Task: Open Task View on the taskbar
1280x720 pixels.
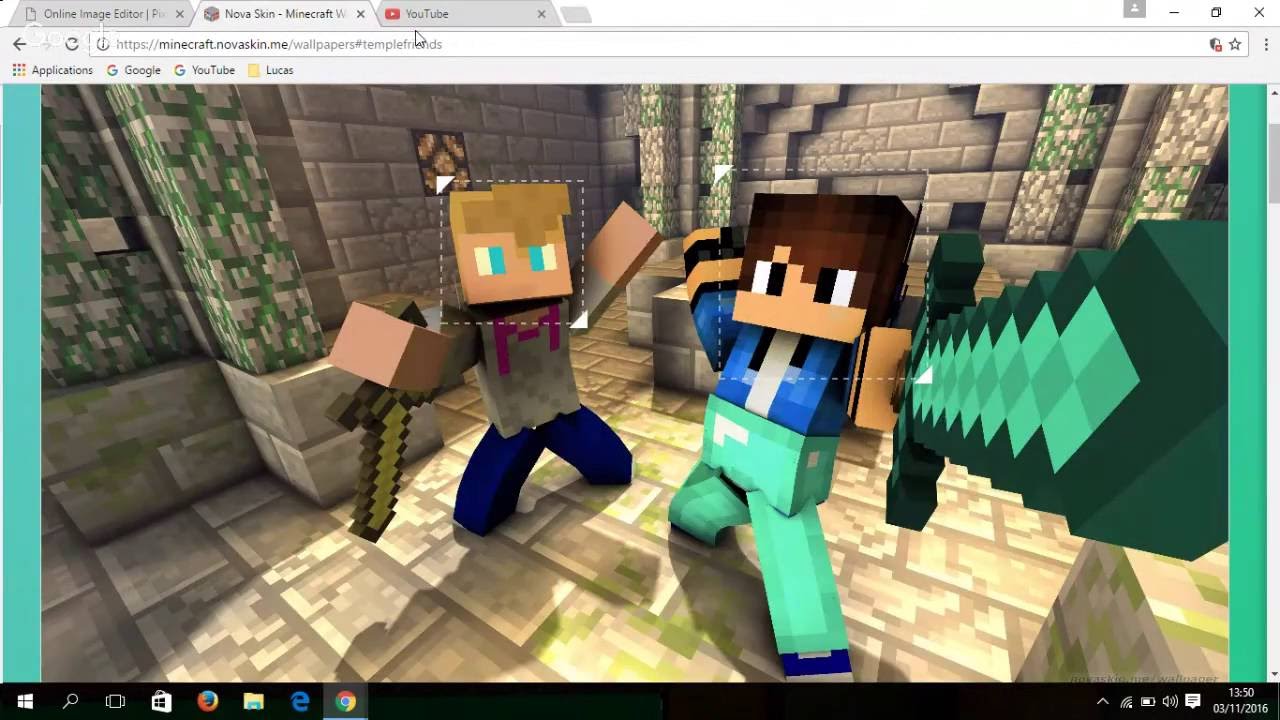Action: (x=115, y=701)
